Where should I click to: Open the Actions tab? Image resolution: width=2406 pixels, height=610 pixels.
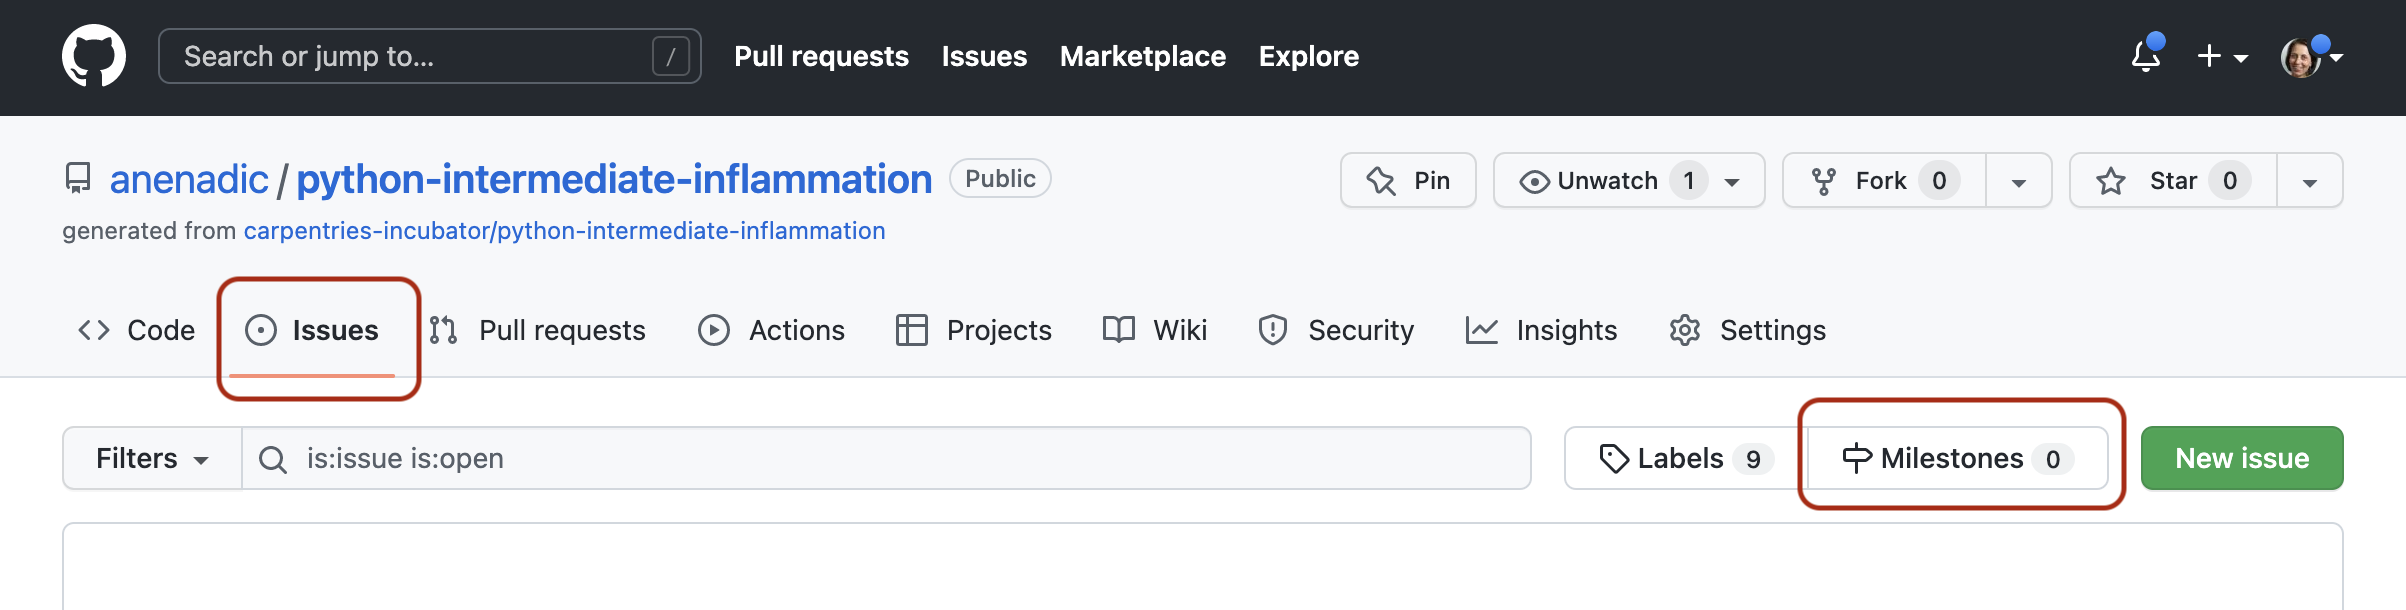pos(771,330)
